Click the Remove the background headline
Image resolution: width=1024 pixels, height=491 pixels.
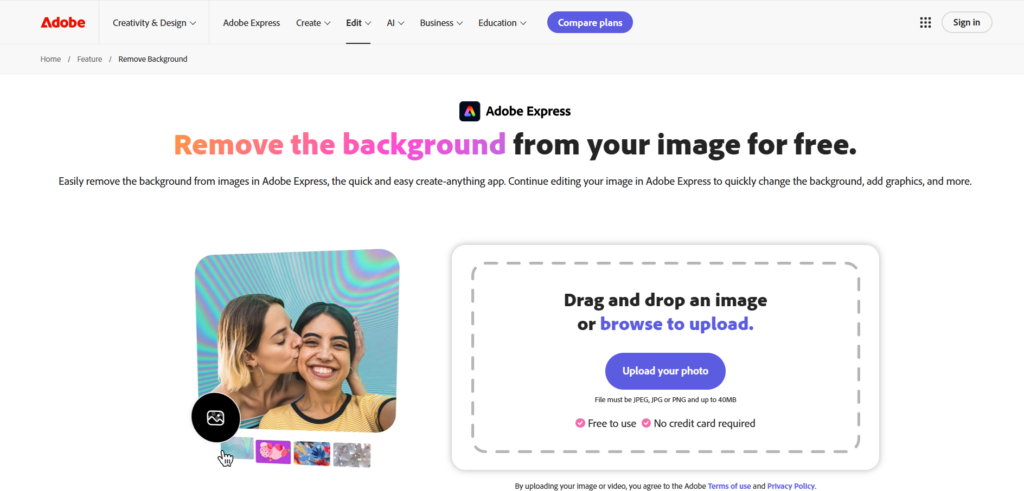pos(340,145)
